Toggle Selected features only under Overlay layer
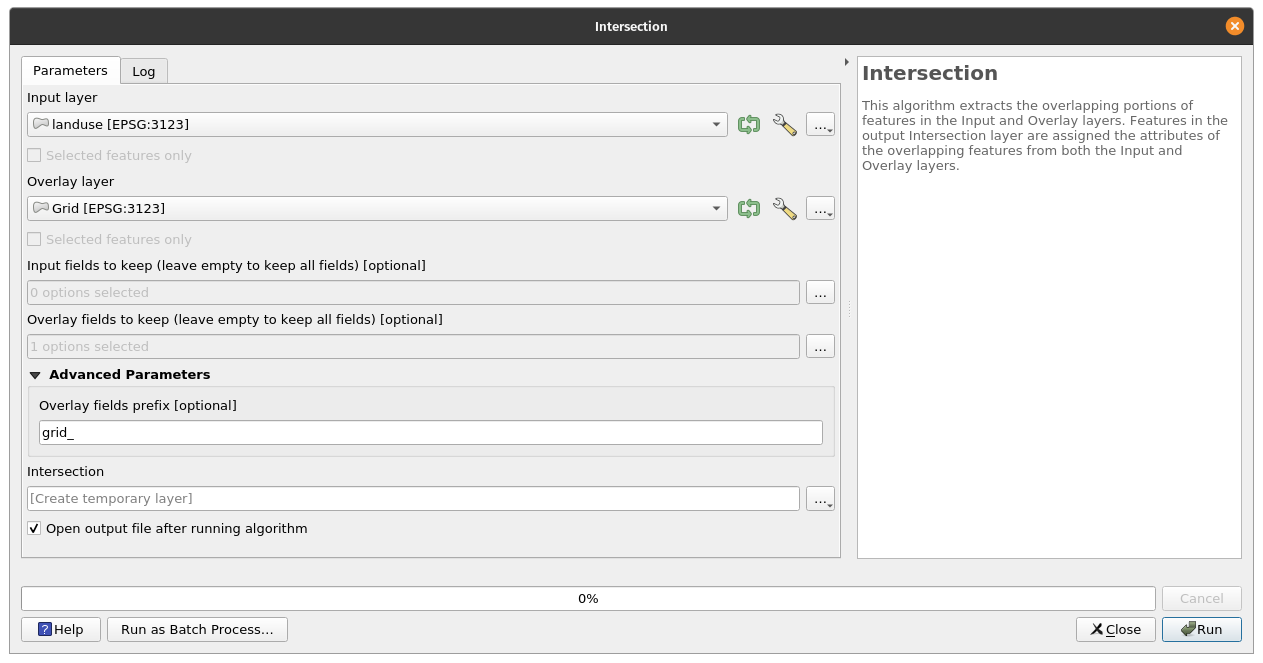This screenshot has height=663, width=1263. tap(33, 239)
